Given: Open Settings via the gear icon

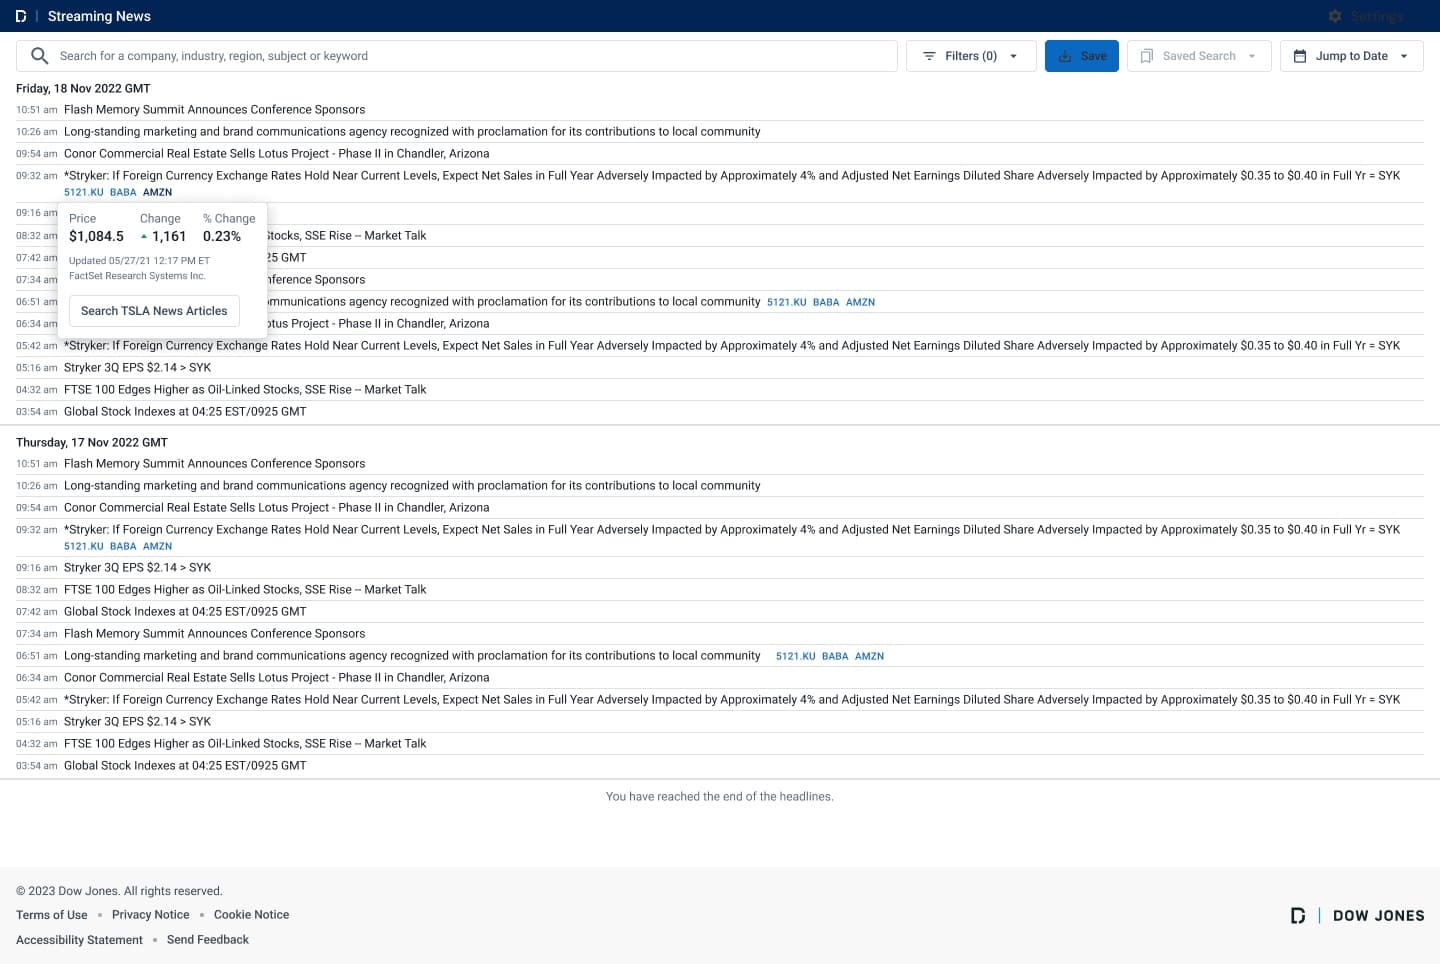Looking at the screenshot, I should (1335, 16).
